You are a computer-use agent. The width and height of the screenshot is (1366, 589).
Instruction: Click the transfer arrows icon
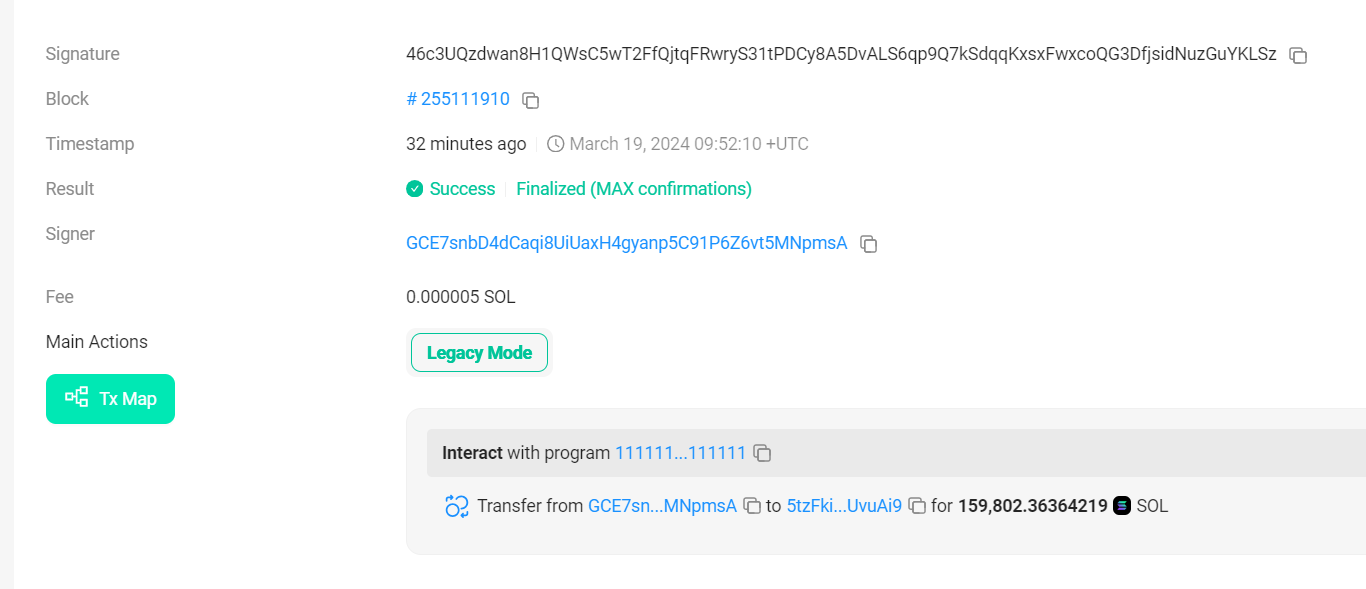pyautogui.click(x=457, y=506)
